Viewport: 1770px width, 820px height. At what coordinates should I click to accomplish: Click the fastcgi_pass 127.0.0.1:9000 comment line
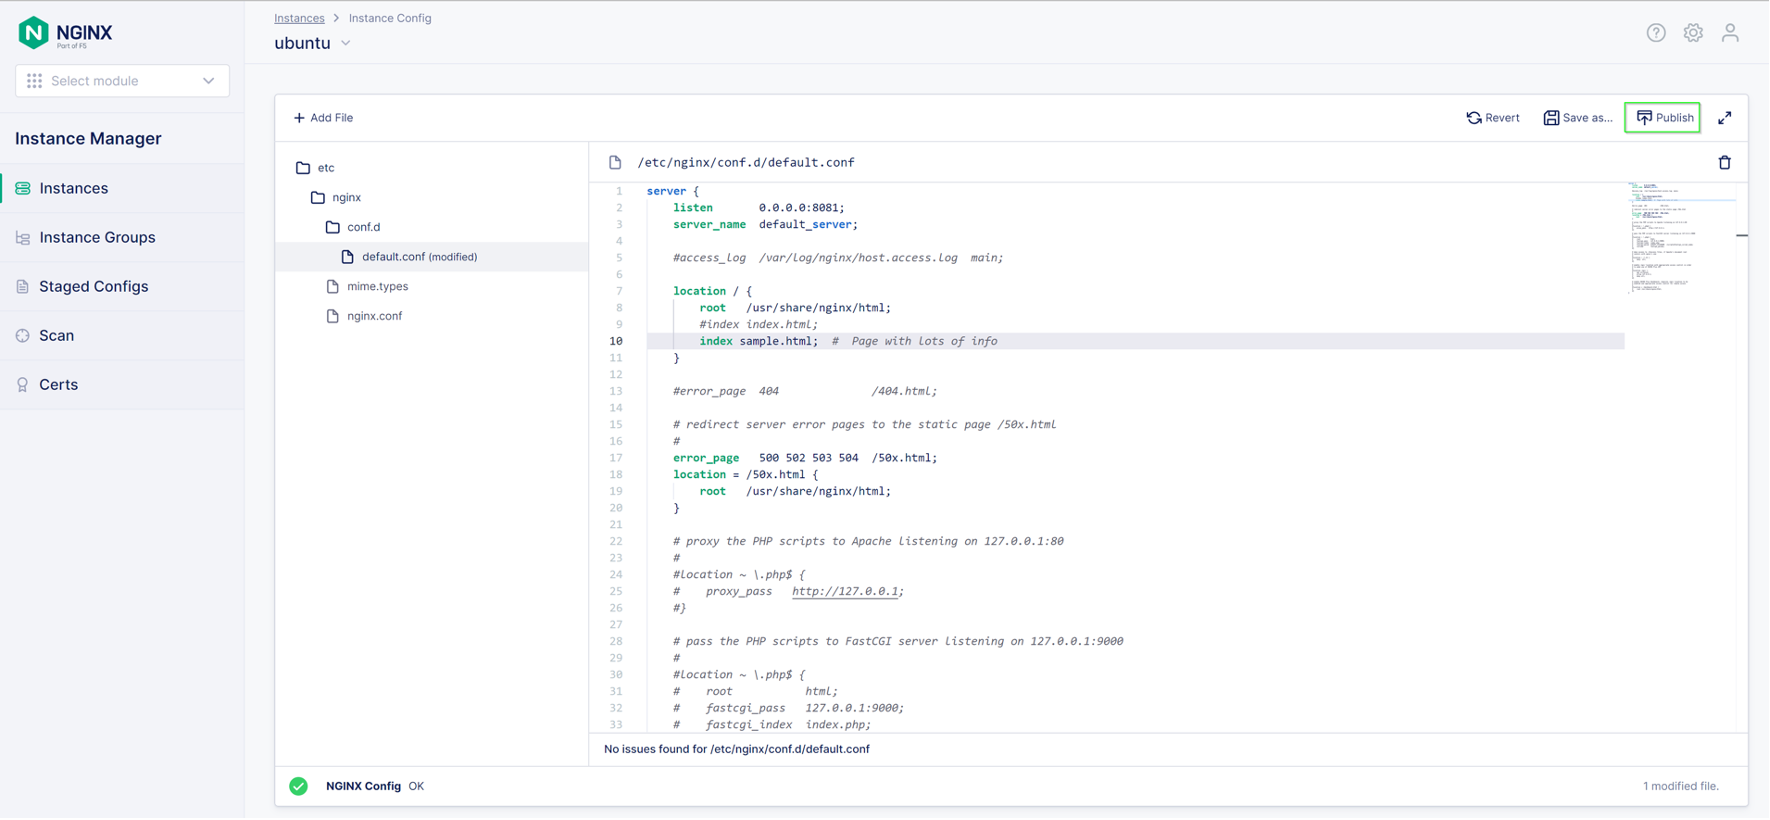pos(788,708)
